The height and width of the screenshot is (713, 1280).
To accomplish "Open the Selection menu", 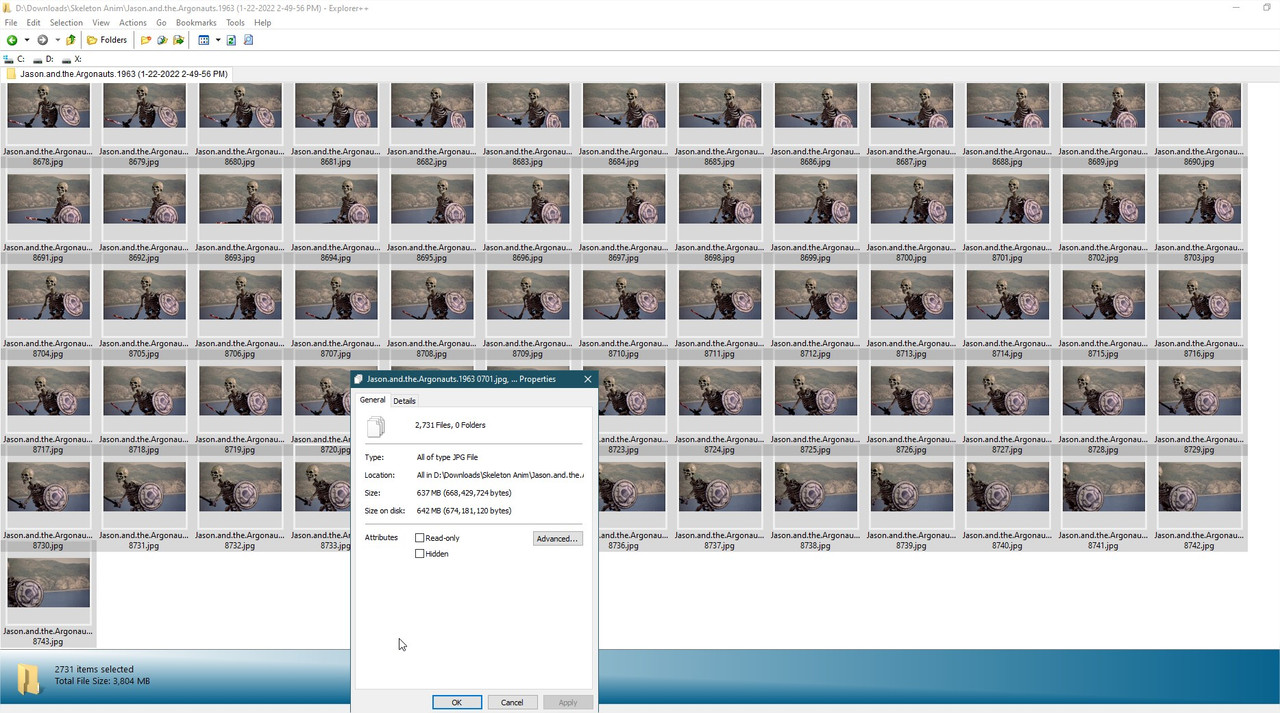I will [66, 22].
